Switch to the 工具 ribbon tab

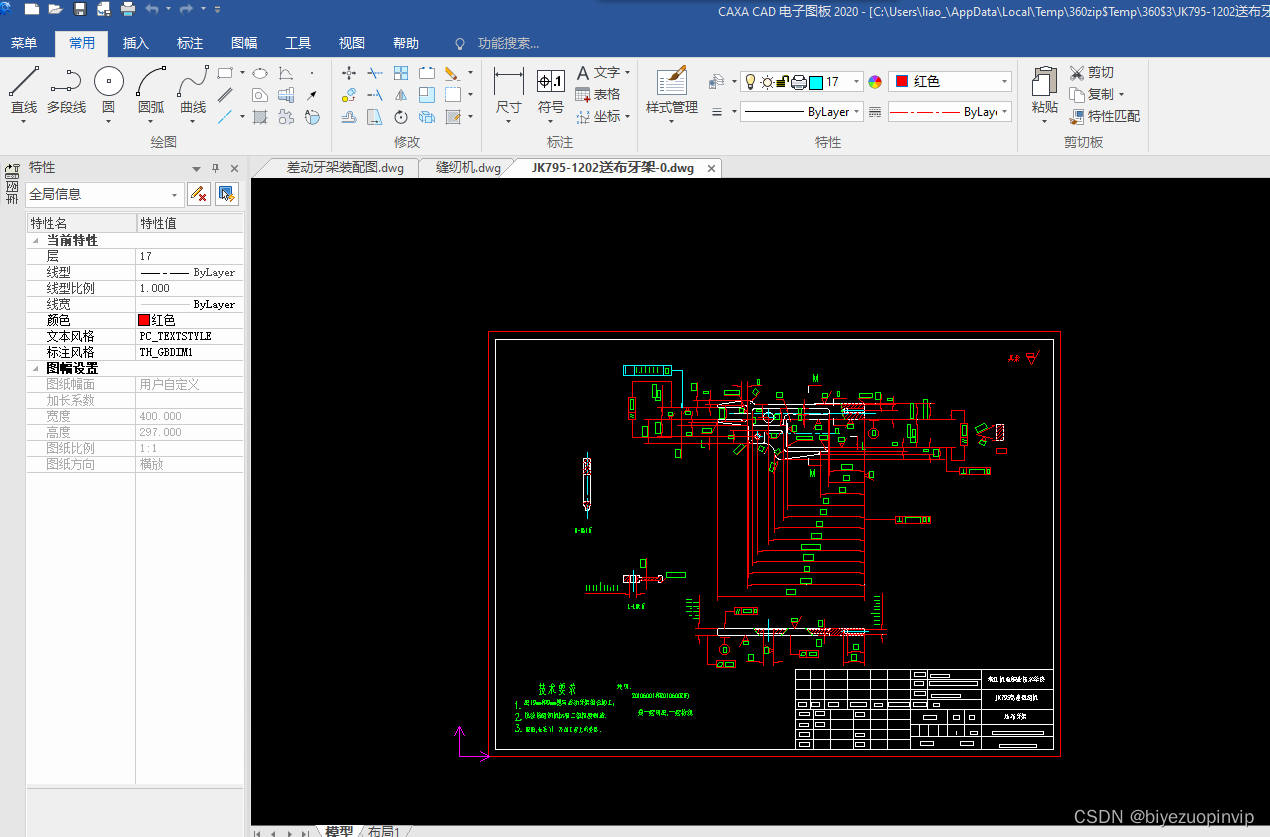tap(298, 43)
